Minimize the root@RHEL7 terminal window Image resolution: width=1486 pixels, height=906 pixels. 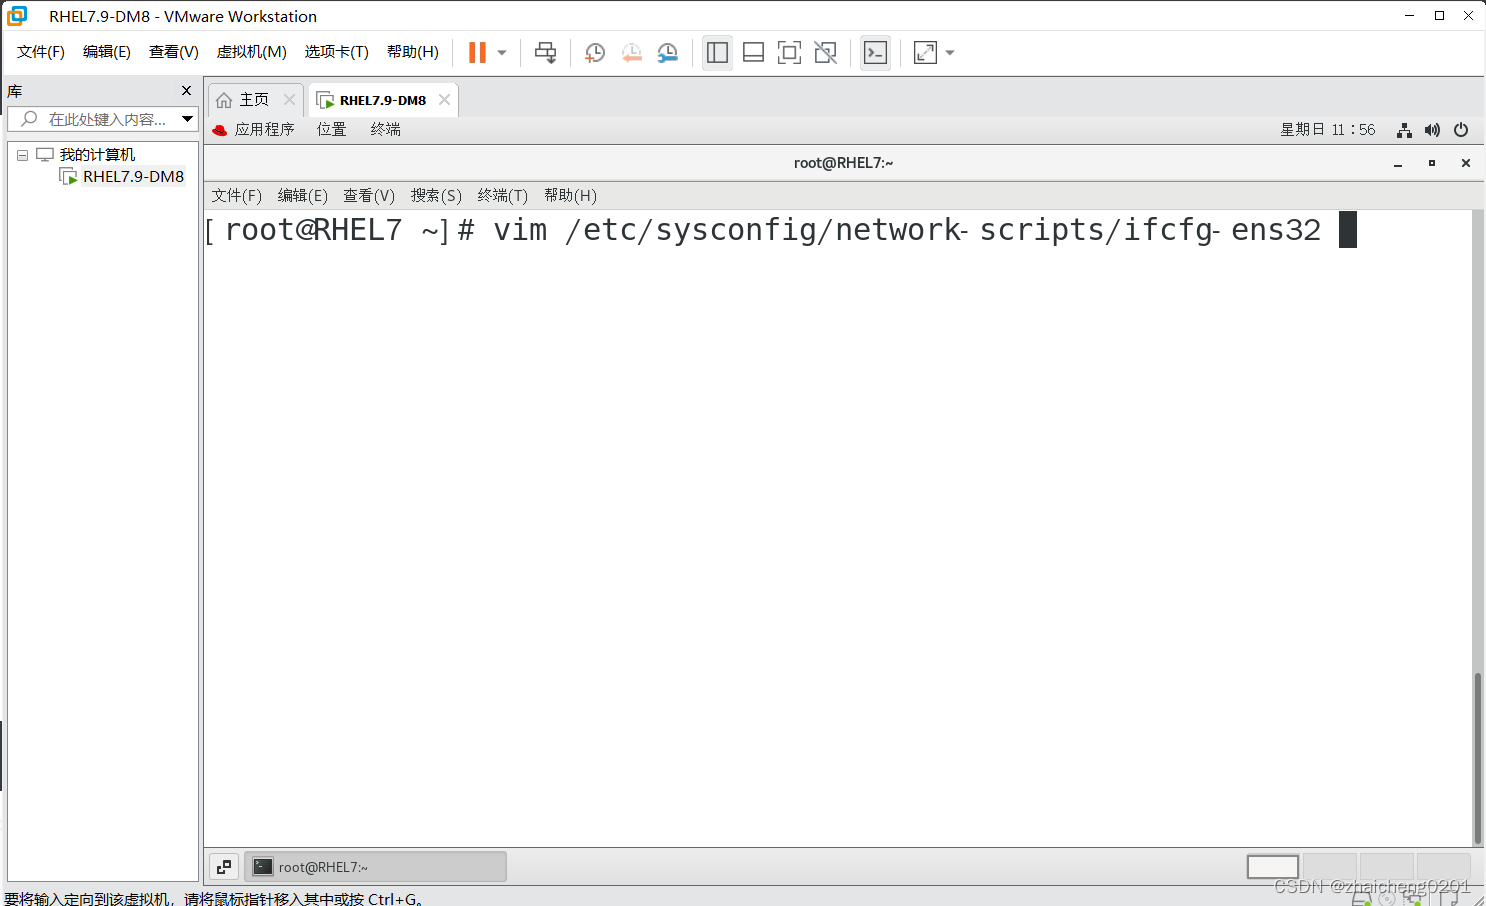(x=1398, y=163)
